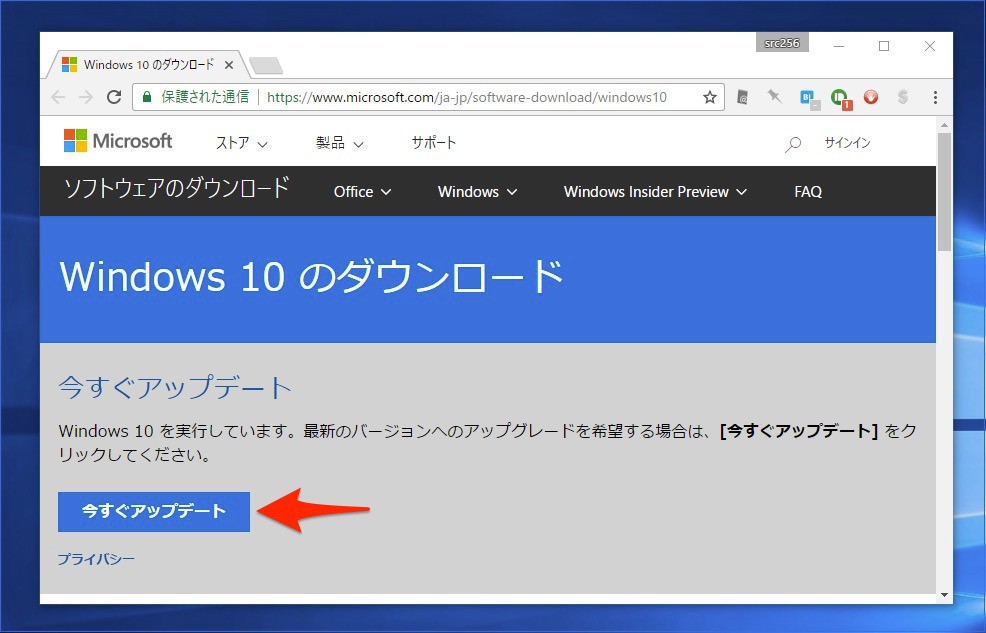Screen dimensions: 986x633
Task: Click ソフトウェアのダウンロード heading link
Action: tap(177, 188)
